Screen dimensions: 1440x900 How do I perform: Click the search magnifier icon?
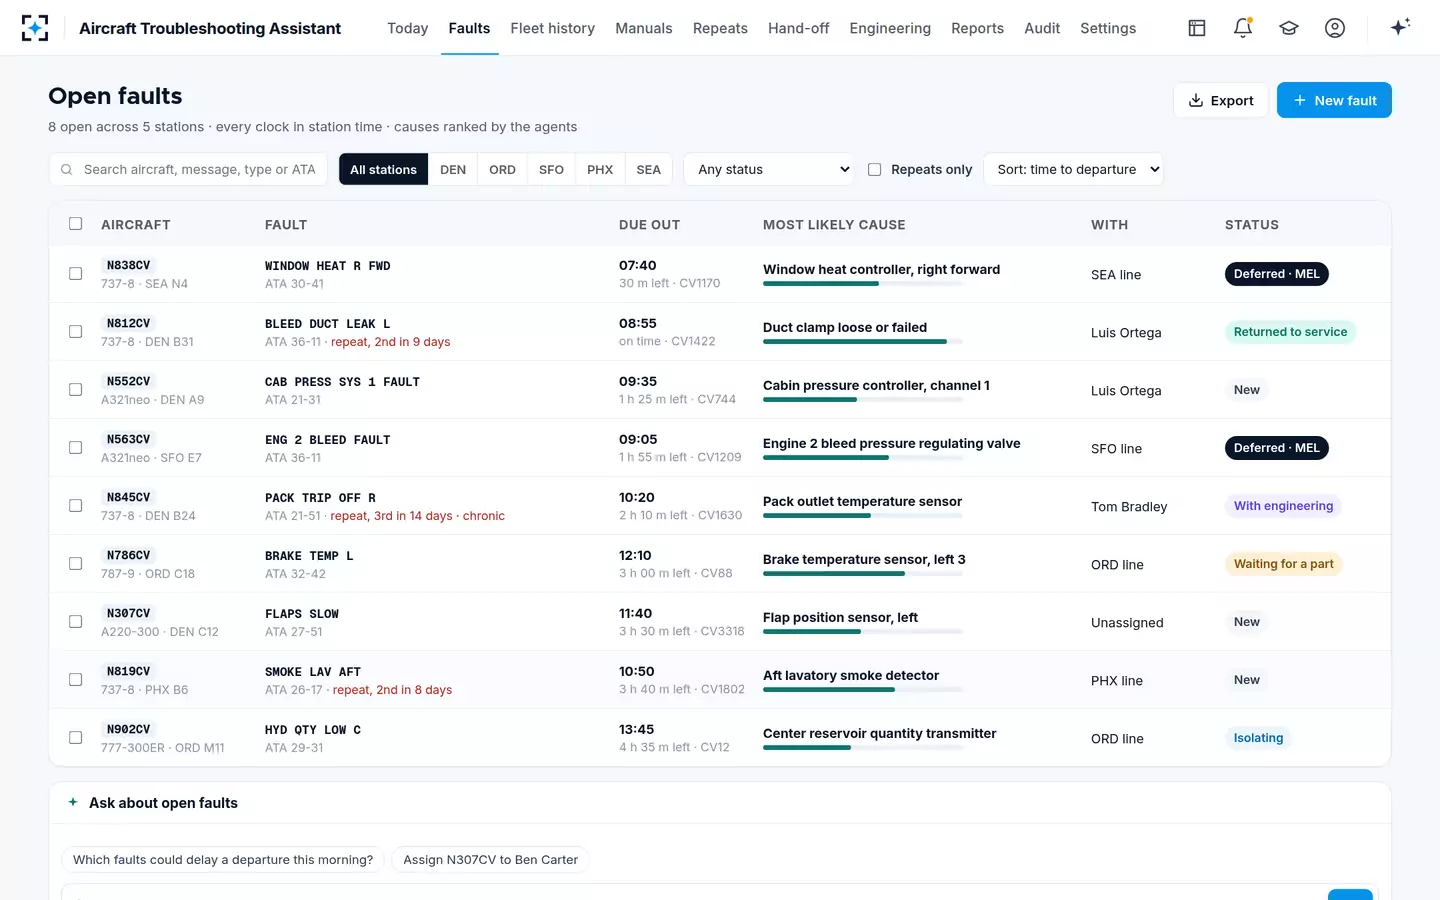(67, 170)
